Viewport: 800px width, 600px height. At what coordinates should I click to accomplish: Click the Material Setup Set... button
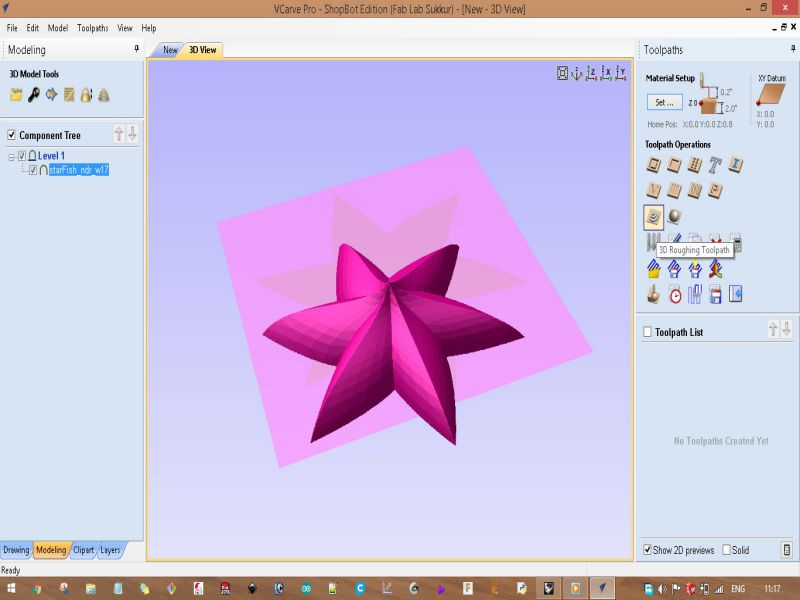664,102
